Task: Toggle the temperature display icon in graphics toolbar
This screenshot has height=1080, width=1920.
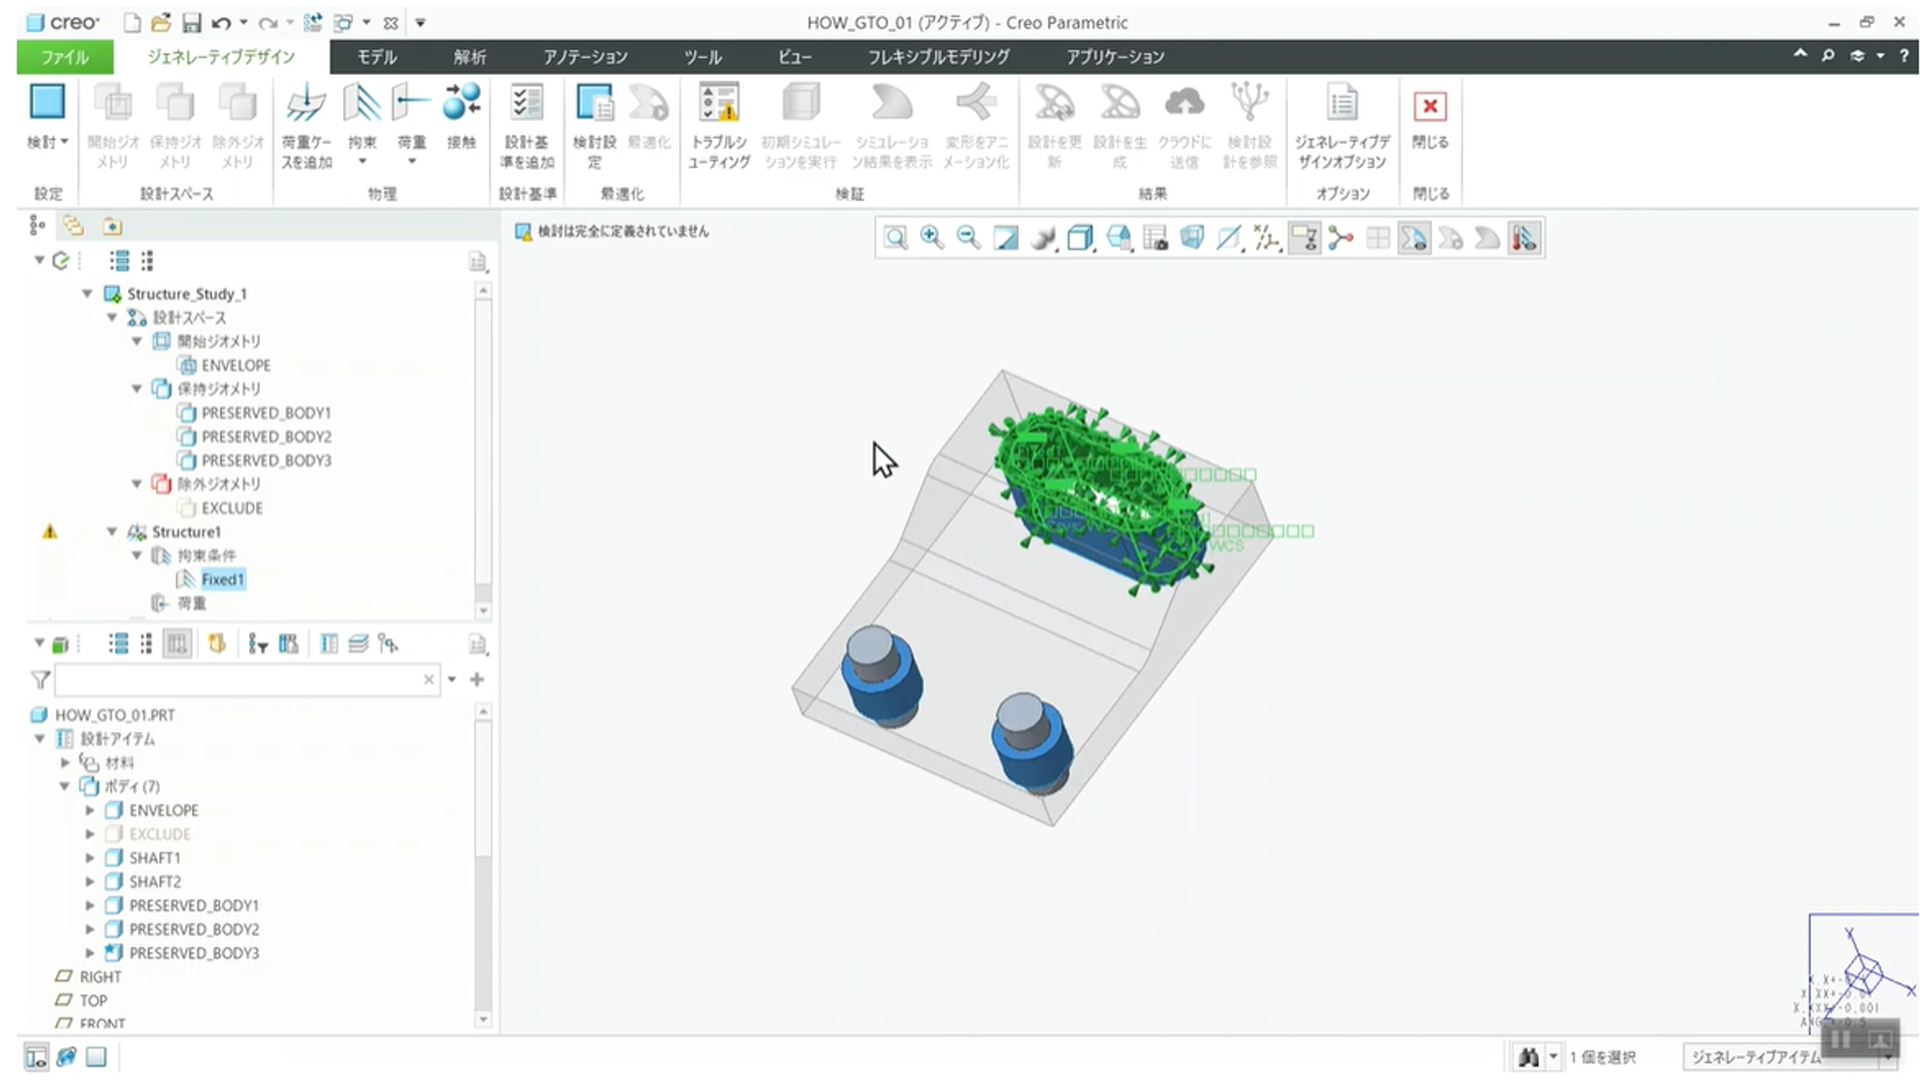Action: coord(1524,238)
